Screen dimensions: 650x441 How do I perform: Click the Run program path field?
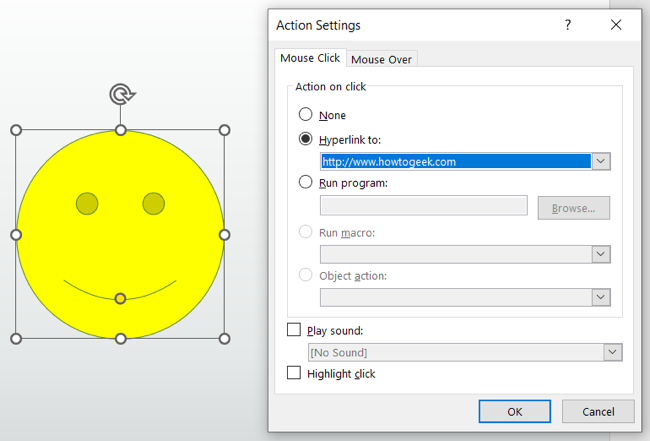pos(424,206)
